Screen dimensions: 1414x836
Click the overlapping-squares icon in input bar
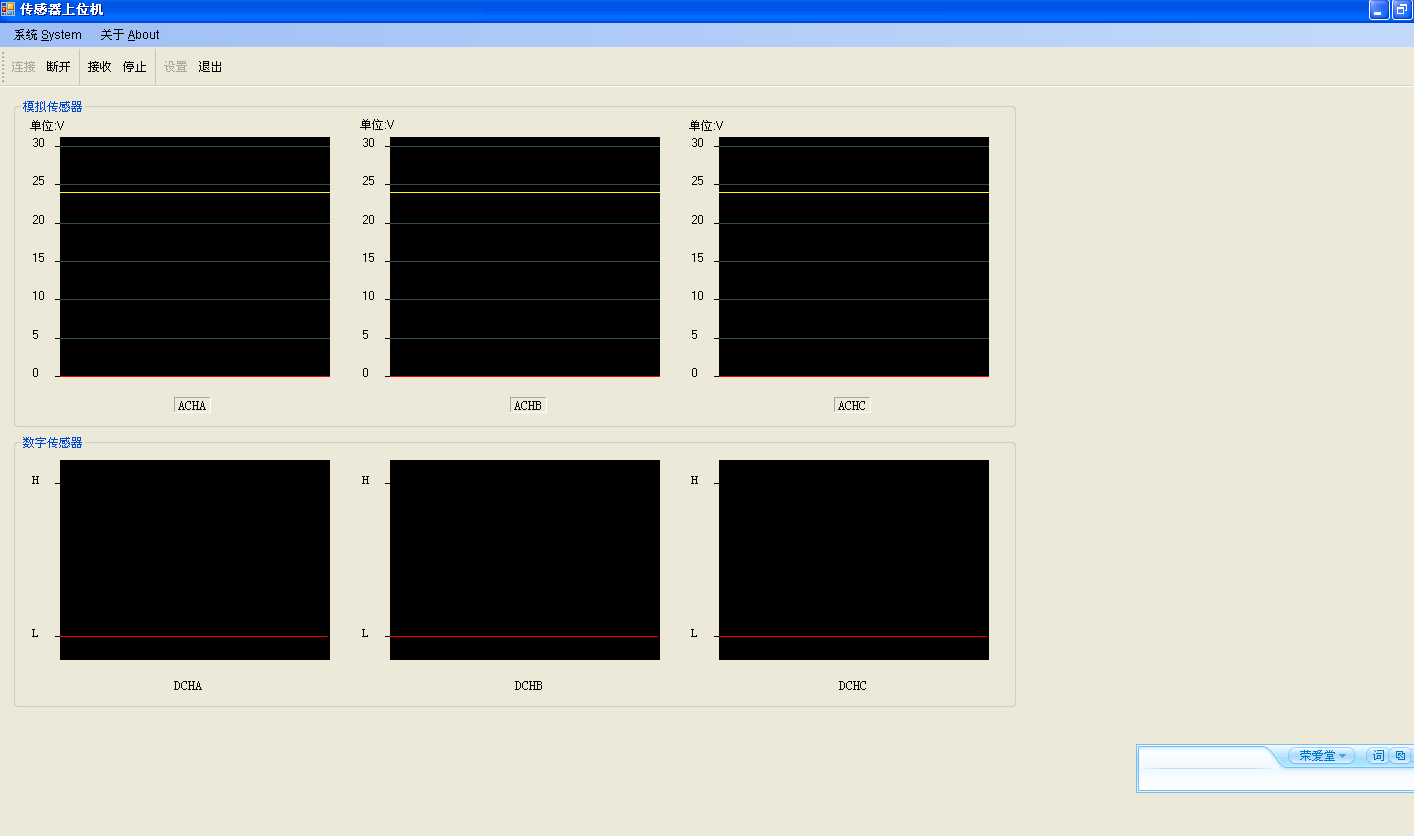(x=1400, y=756)
